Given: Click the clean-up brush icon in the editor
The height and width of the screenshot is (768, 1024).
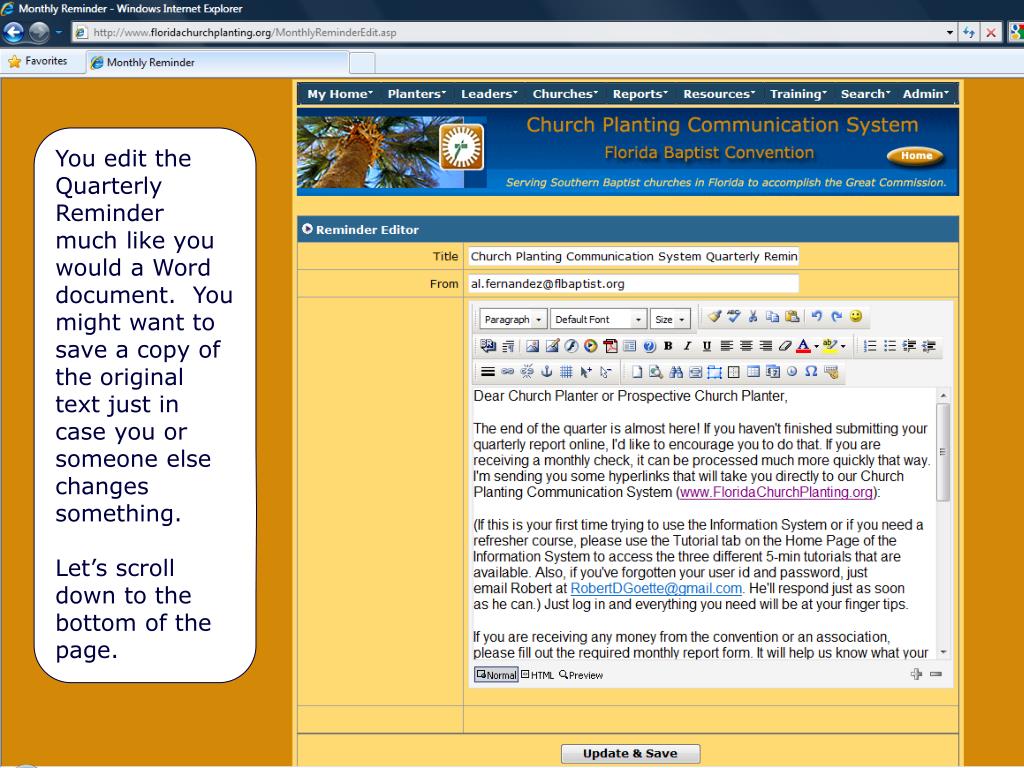Looking at the screenshot, I should pos(714,317).
